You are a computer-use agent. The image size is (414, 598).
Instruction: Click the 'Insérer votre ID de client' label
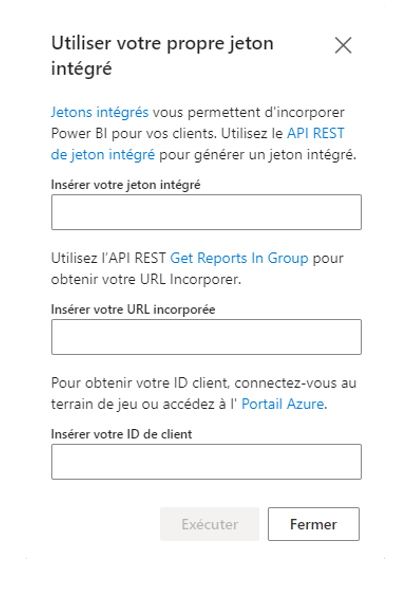[122, 434]
